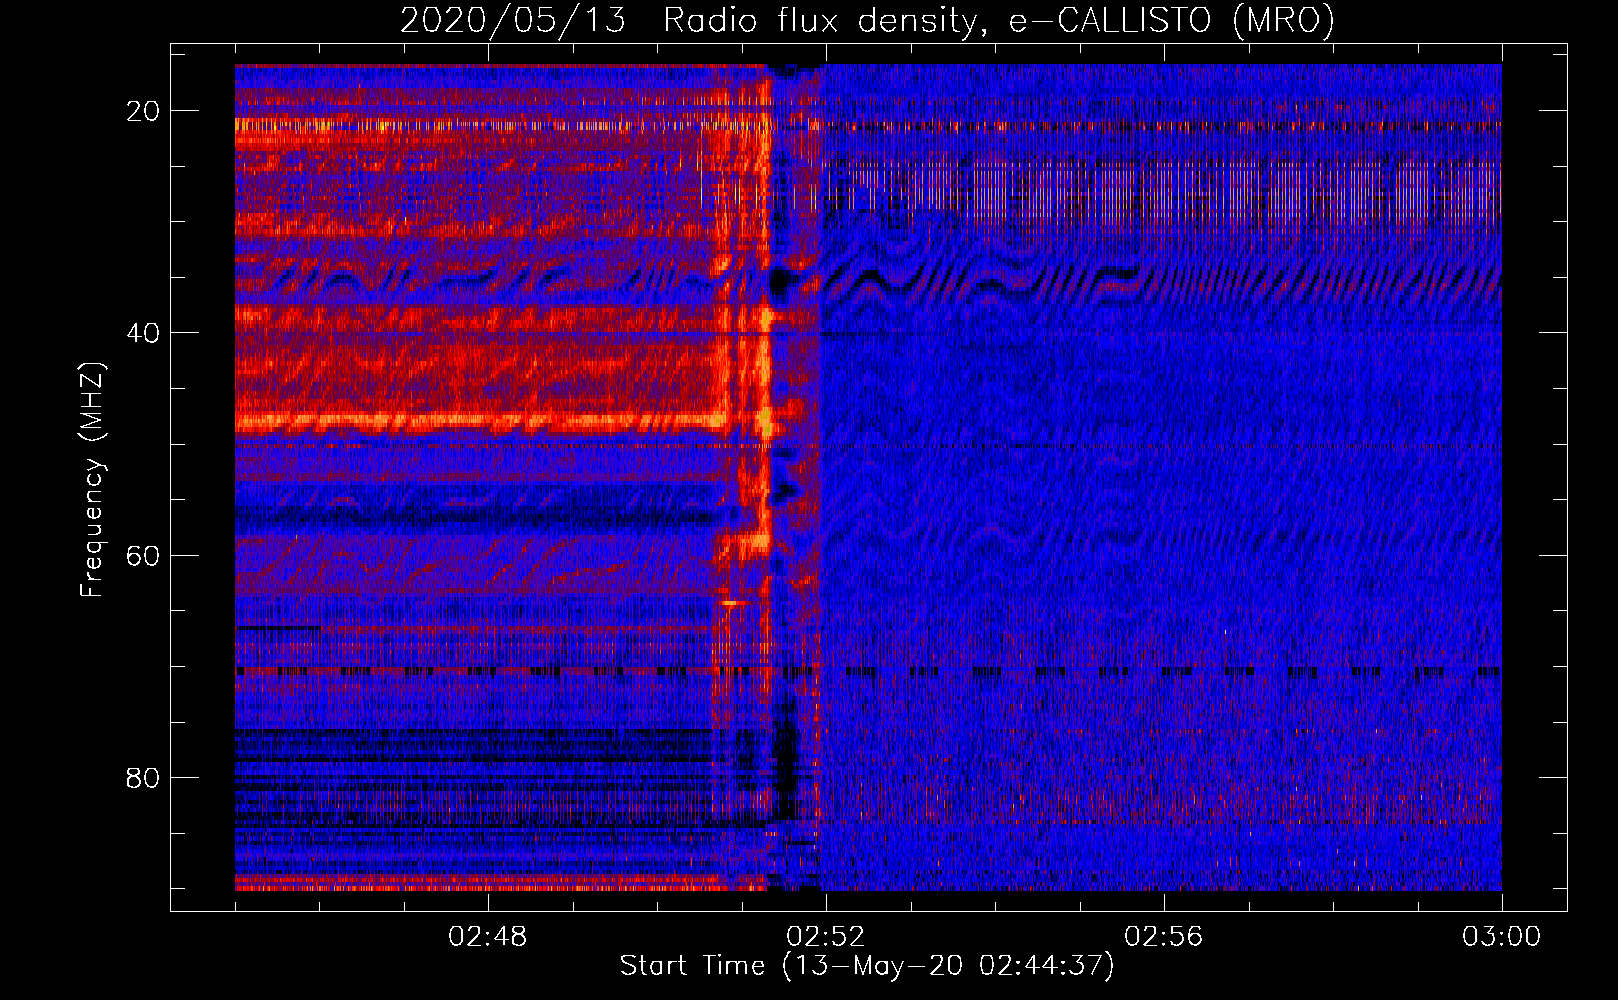
Task: Click the '02:52' time tick label
Action: click(825, 937)
